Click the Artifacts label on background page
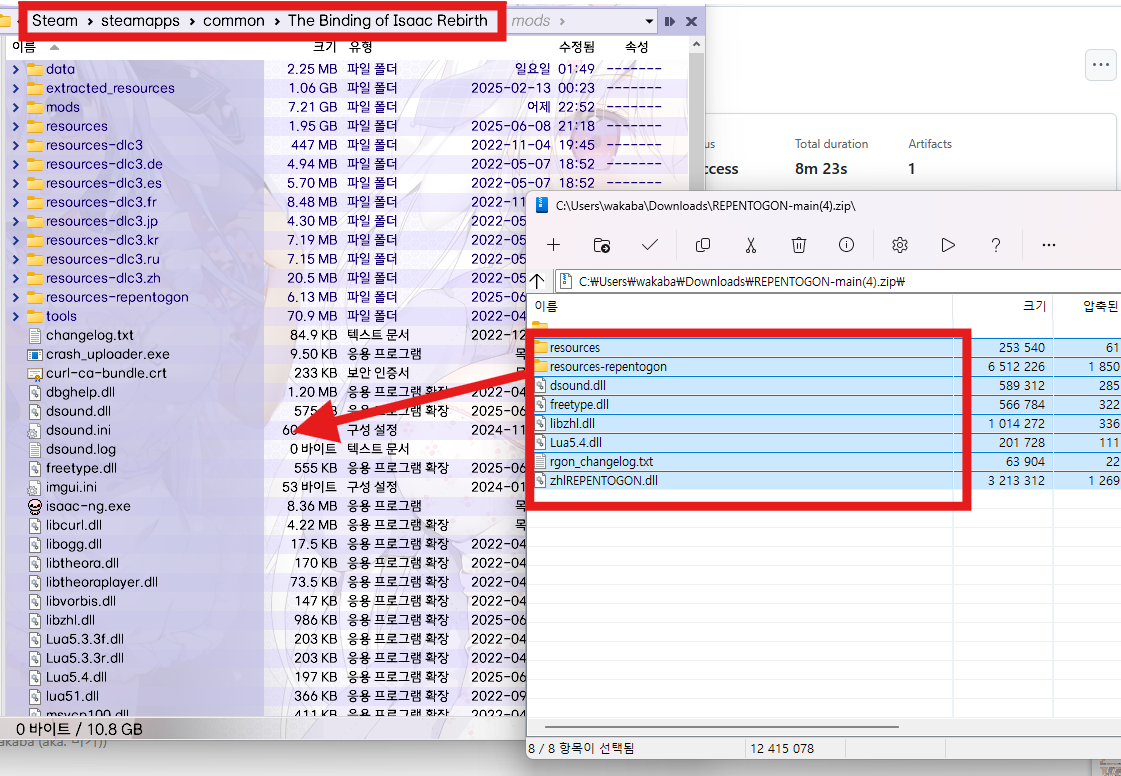This screenshot has width=1121, height=776. coord(930,144)
